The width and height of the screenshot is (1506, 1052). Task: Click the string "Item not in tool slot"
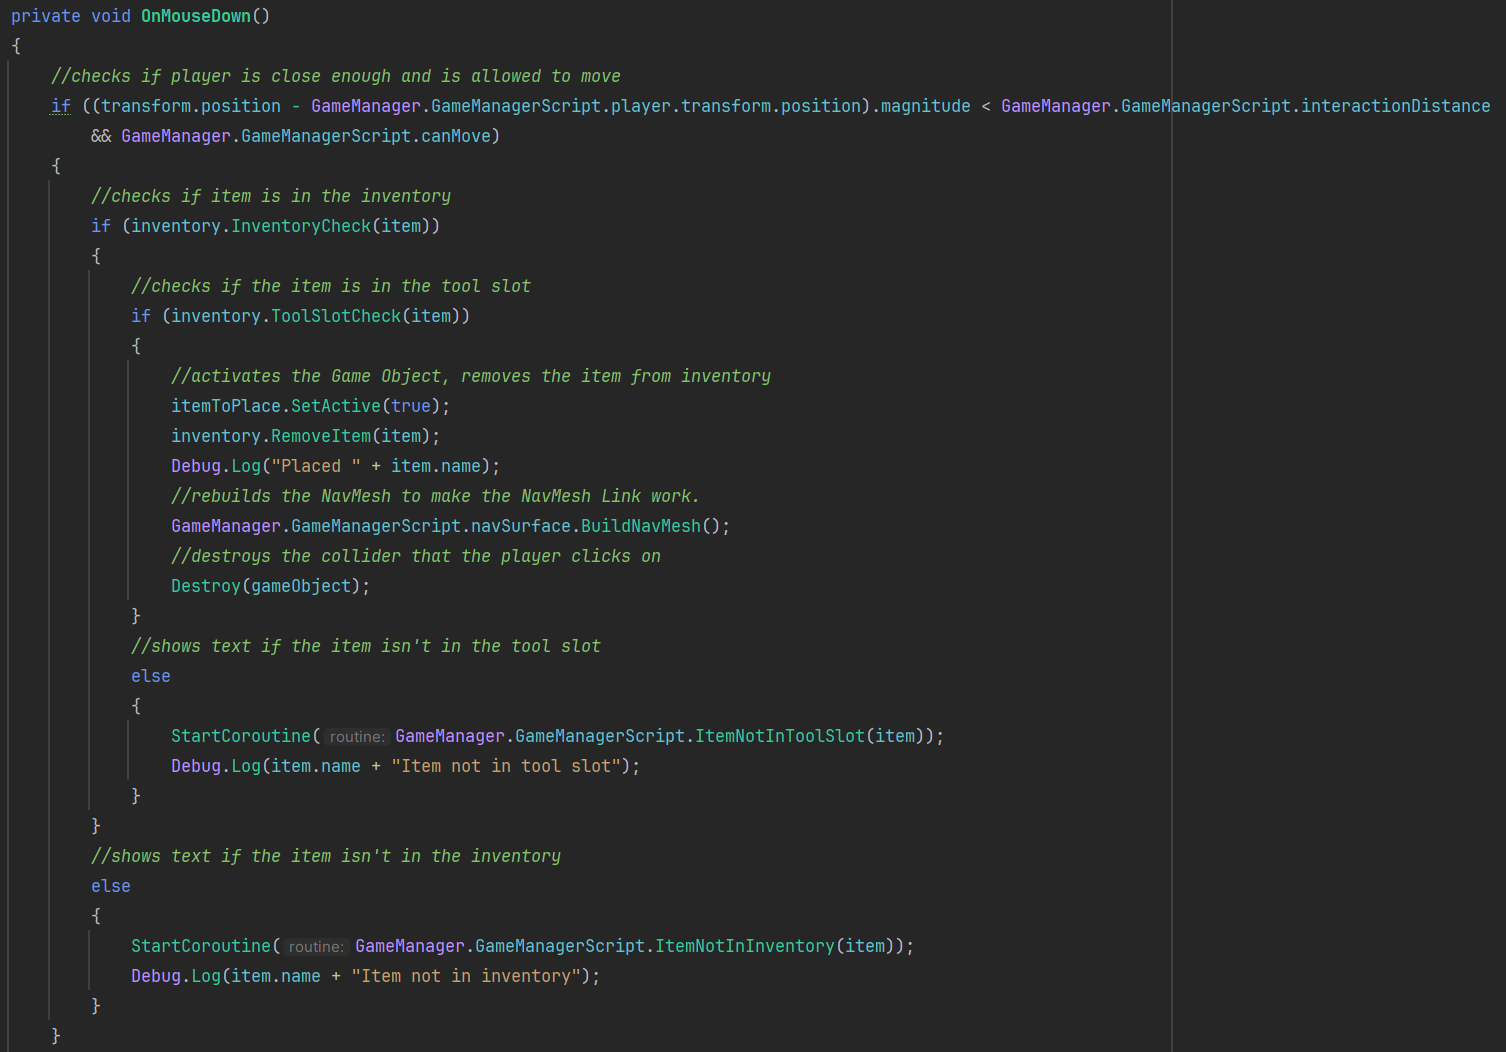point(506,766)
